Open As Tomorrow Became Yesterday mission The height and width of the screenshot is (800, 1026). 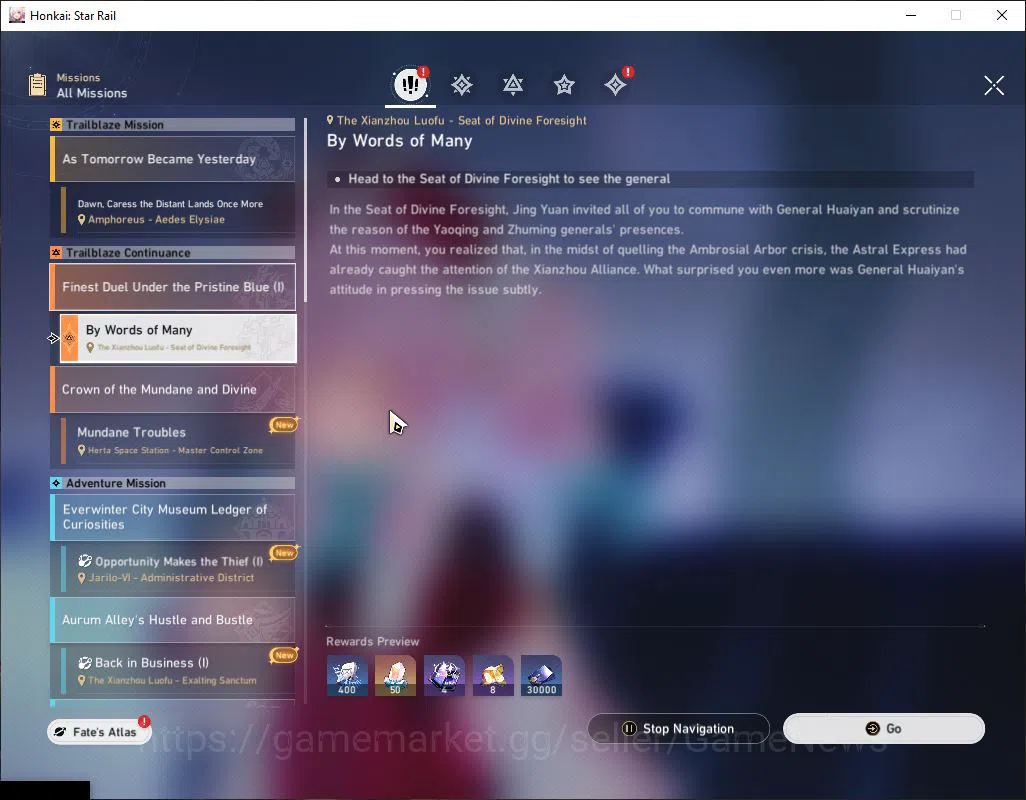pyautogui.click(x=173, y=159)
